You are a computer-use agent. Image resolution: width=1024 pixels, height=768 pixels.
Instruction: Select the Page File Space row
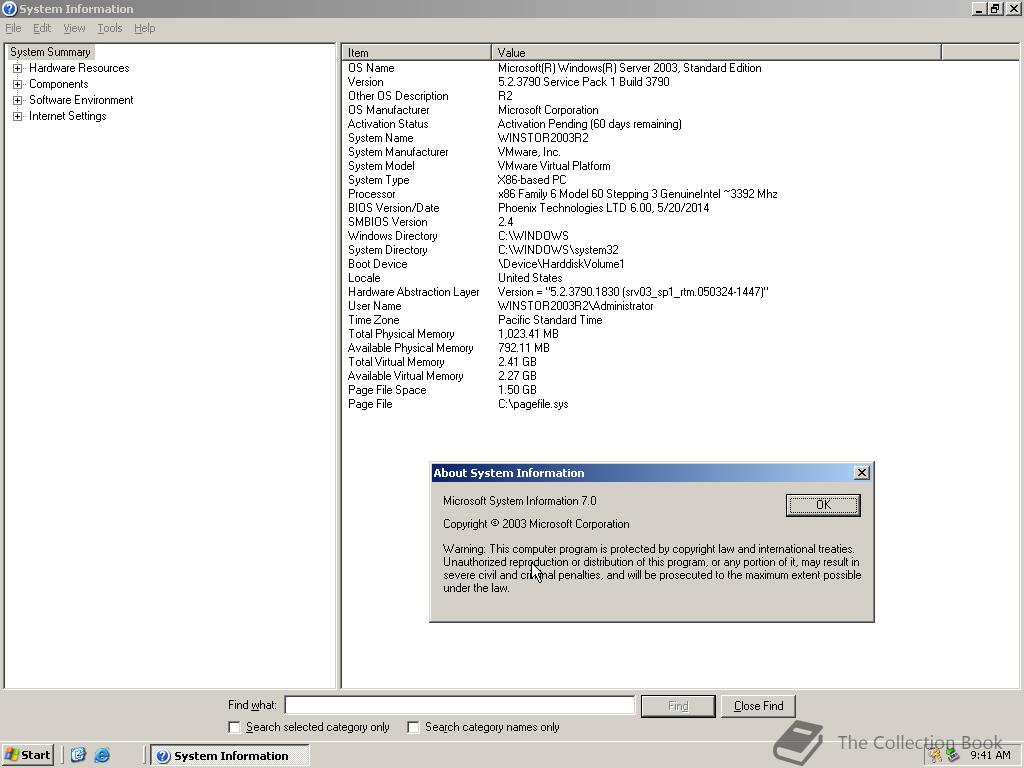pyautogui.click(x=641, y=390)
